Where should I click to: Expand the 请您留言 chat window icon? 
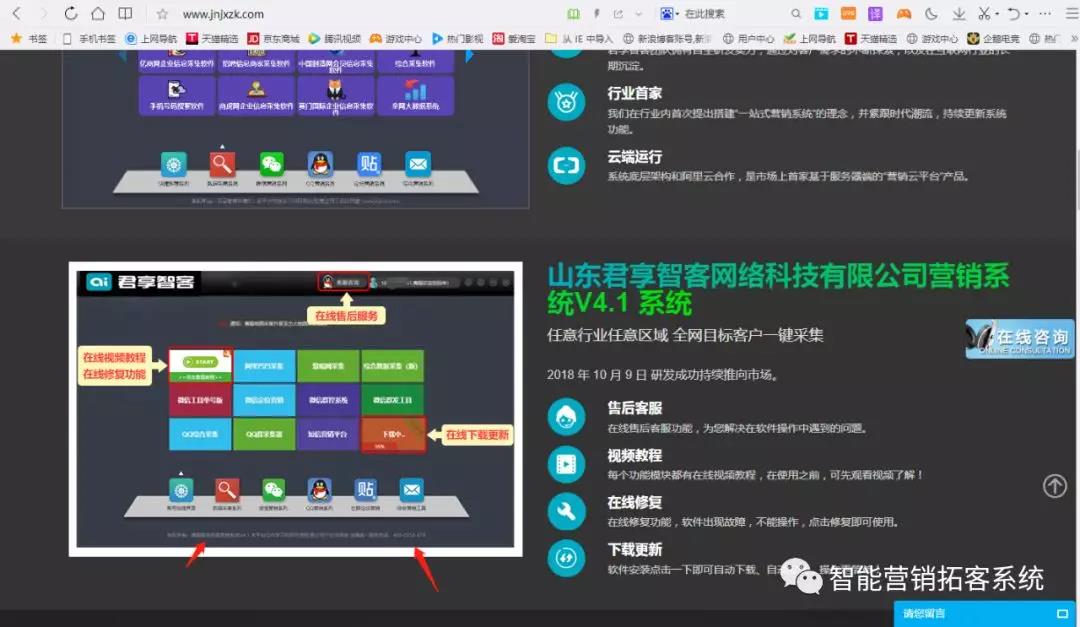tap(1062, 613)
